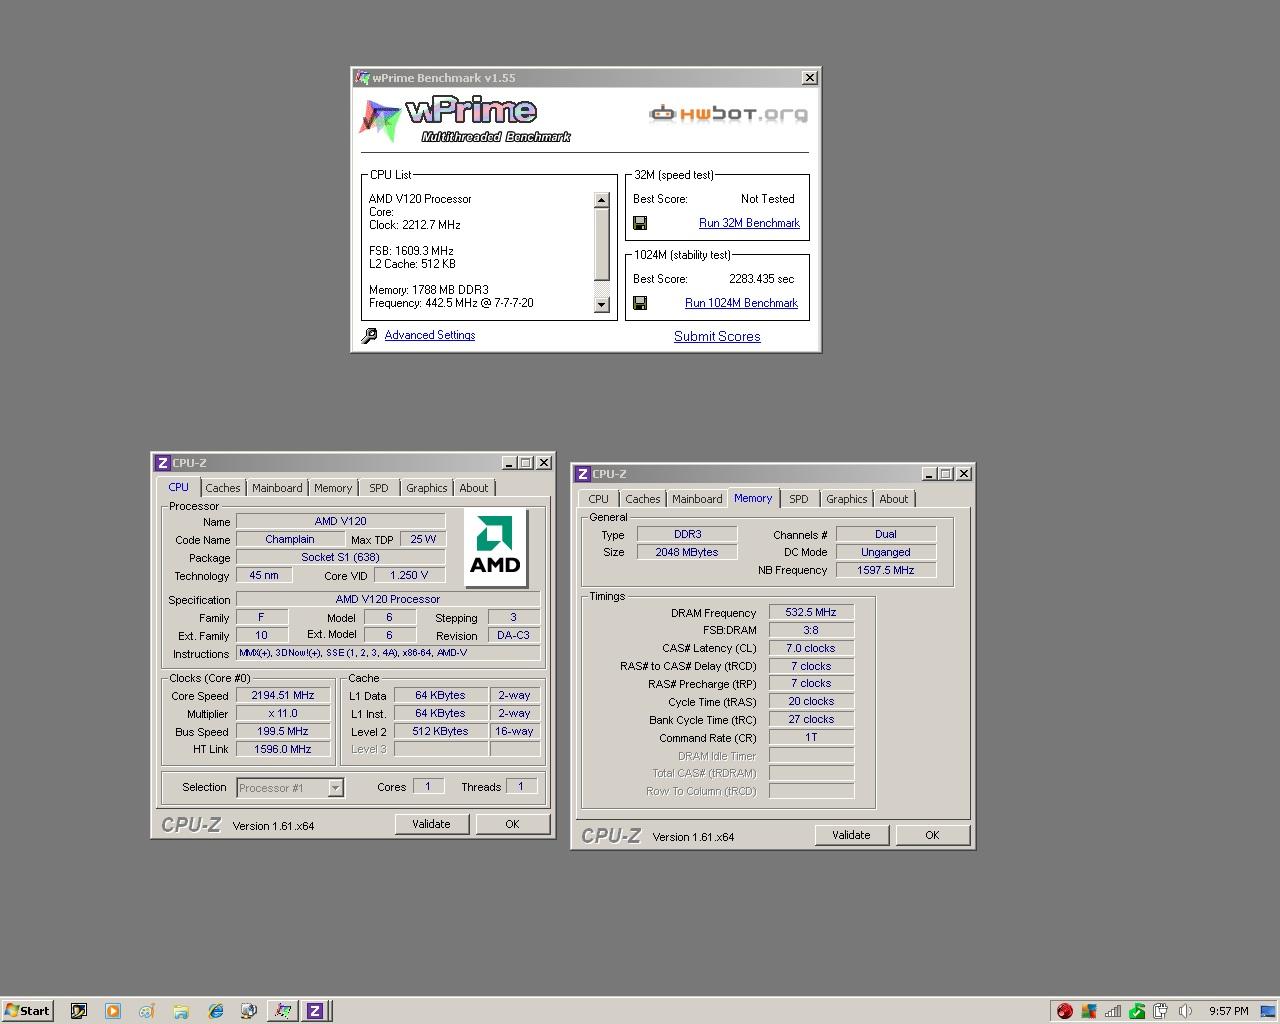This screenshot has height=1024, width=1280.
Task: Launch the first quick launch icon next to Start
Action: click(79, 1011)
